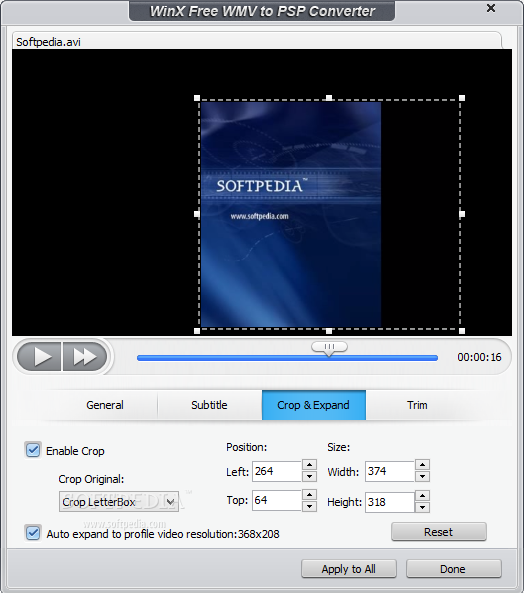Click the bottom-right crop handle
Viewport: 524px width, 593px height.
[462, 331]
